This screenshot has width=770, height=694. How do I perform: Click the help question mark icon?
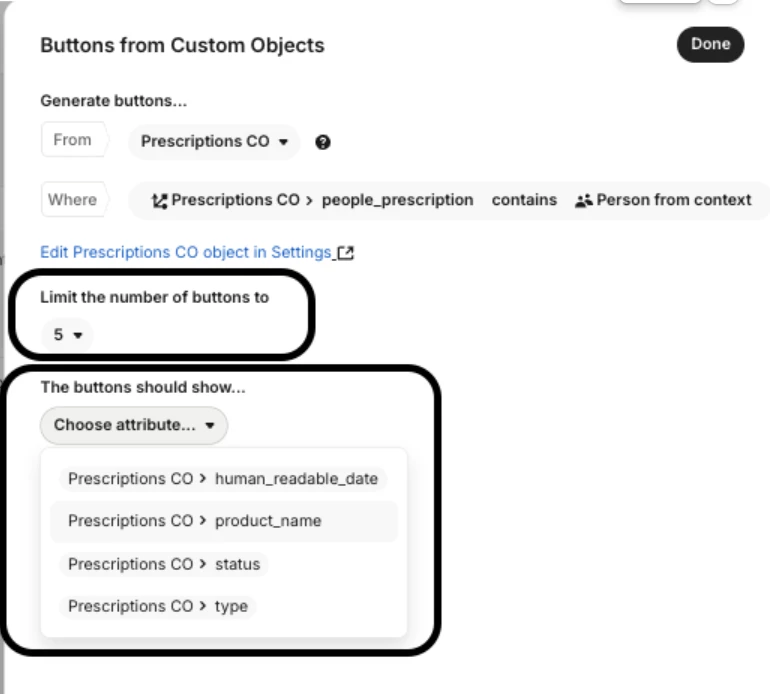coord(322,142)
